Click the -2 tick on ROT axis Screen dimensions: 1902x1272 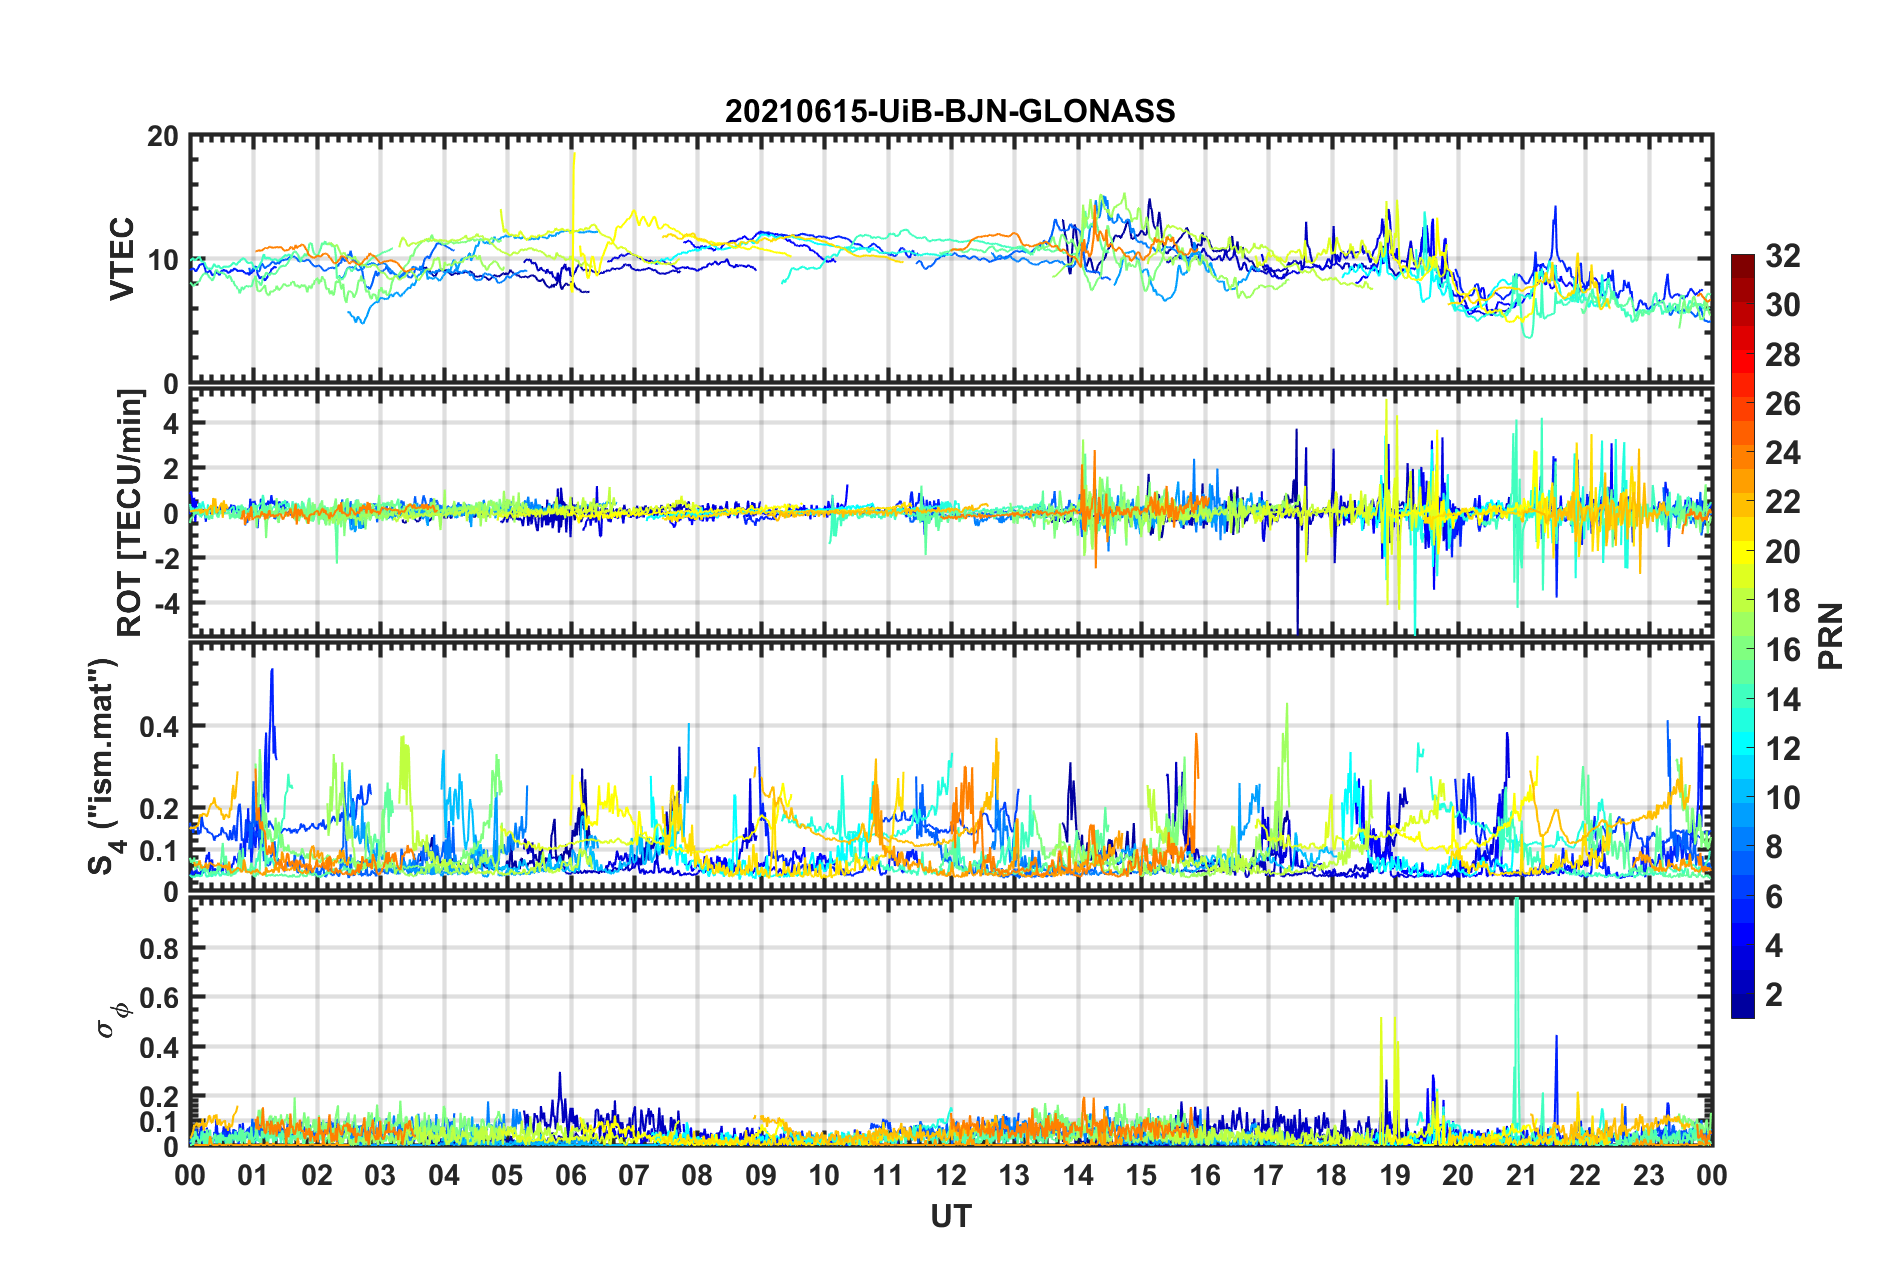point(165,558)
